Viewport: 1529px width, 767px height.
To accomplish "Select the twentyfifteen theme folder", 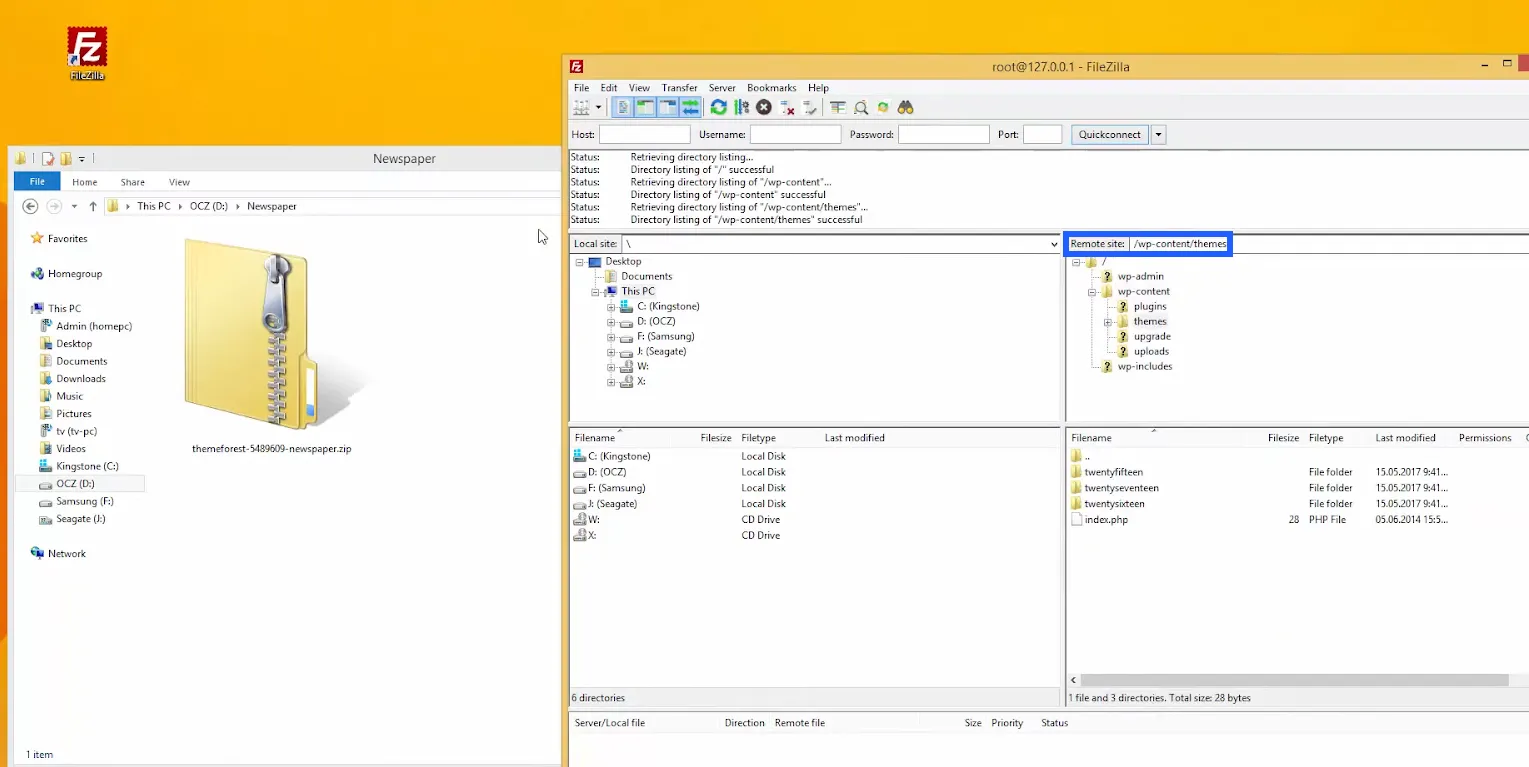I will click(x=1113, y=472).
